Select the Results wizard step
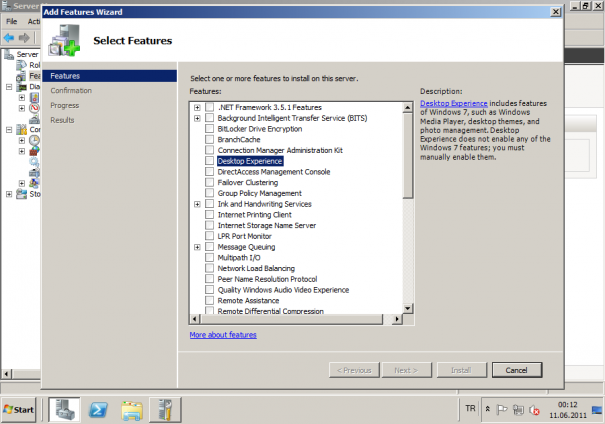Image resolution: width=605 pixels, height=424 pixels. [x=62, y=120]
